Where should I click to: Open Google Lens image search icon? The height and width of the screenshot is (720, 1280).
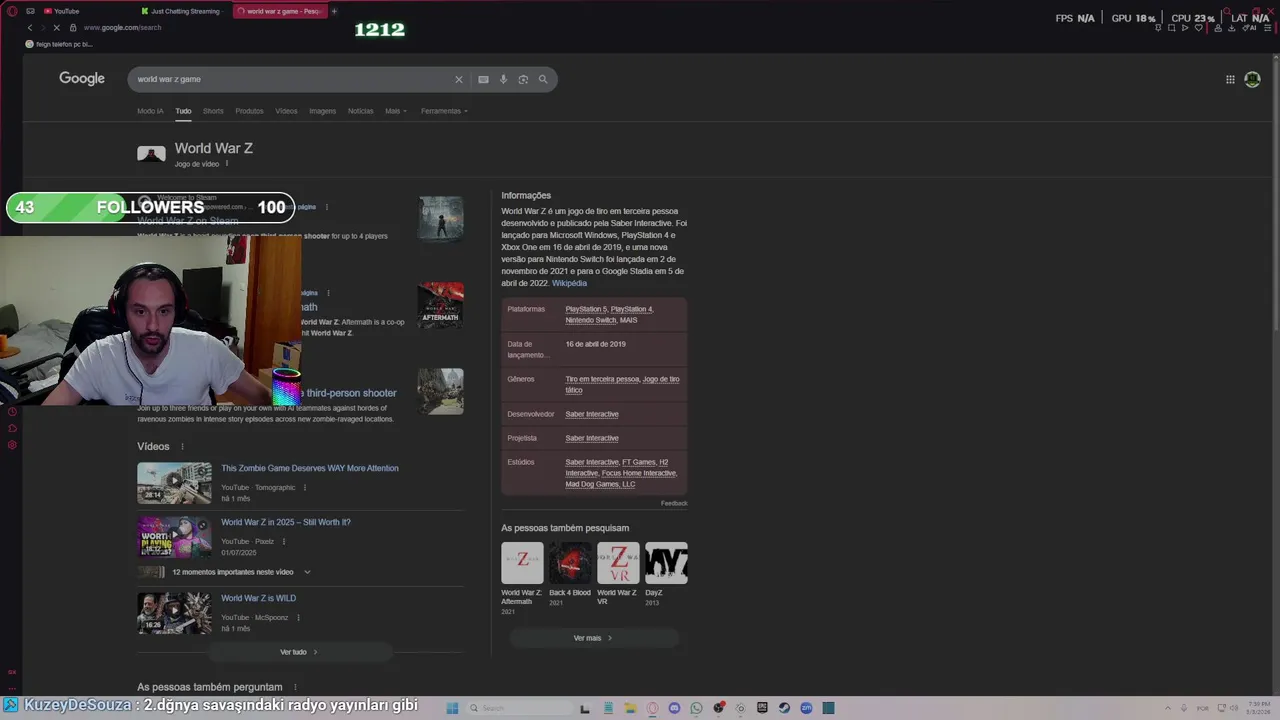(523, 79)
